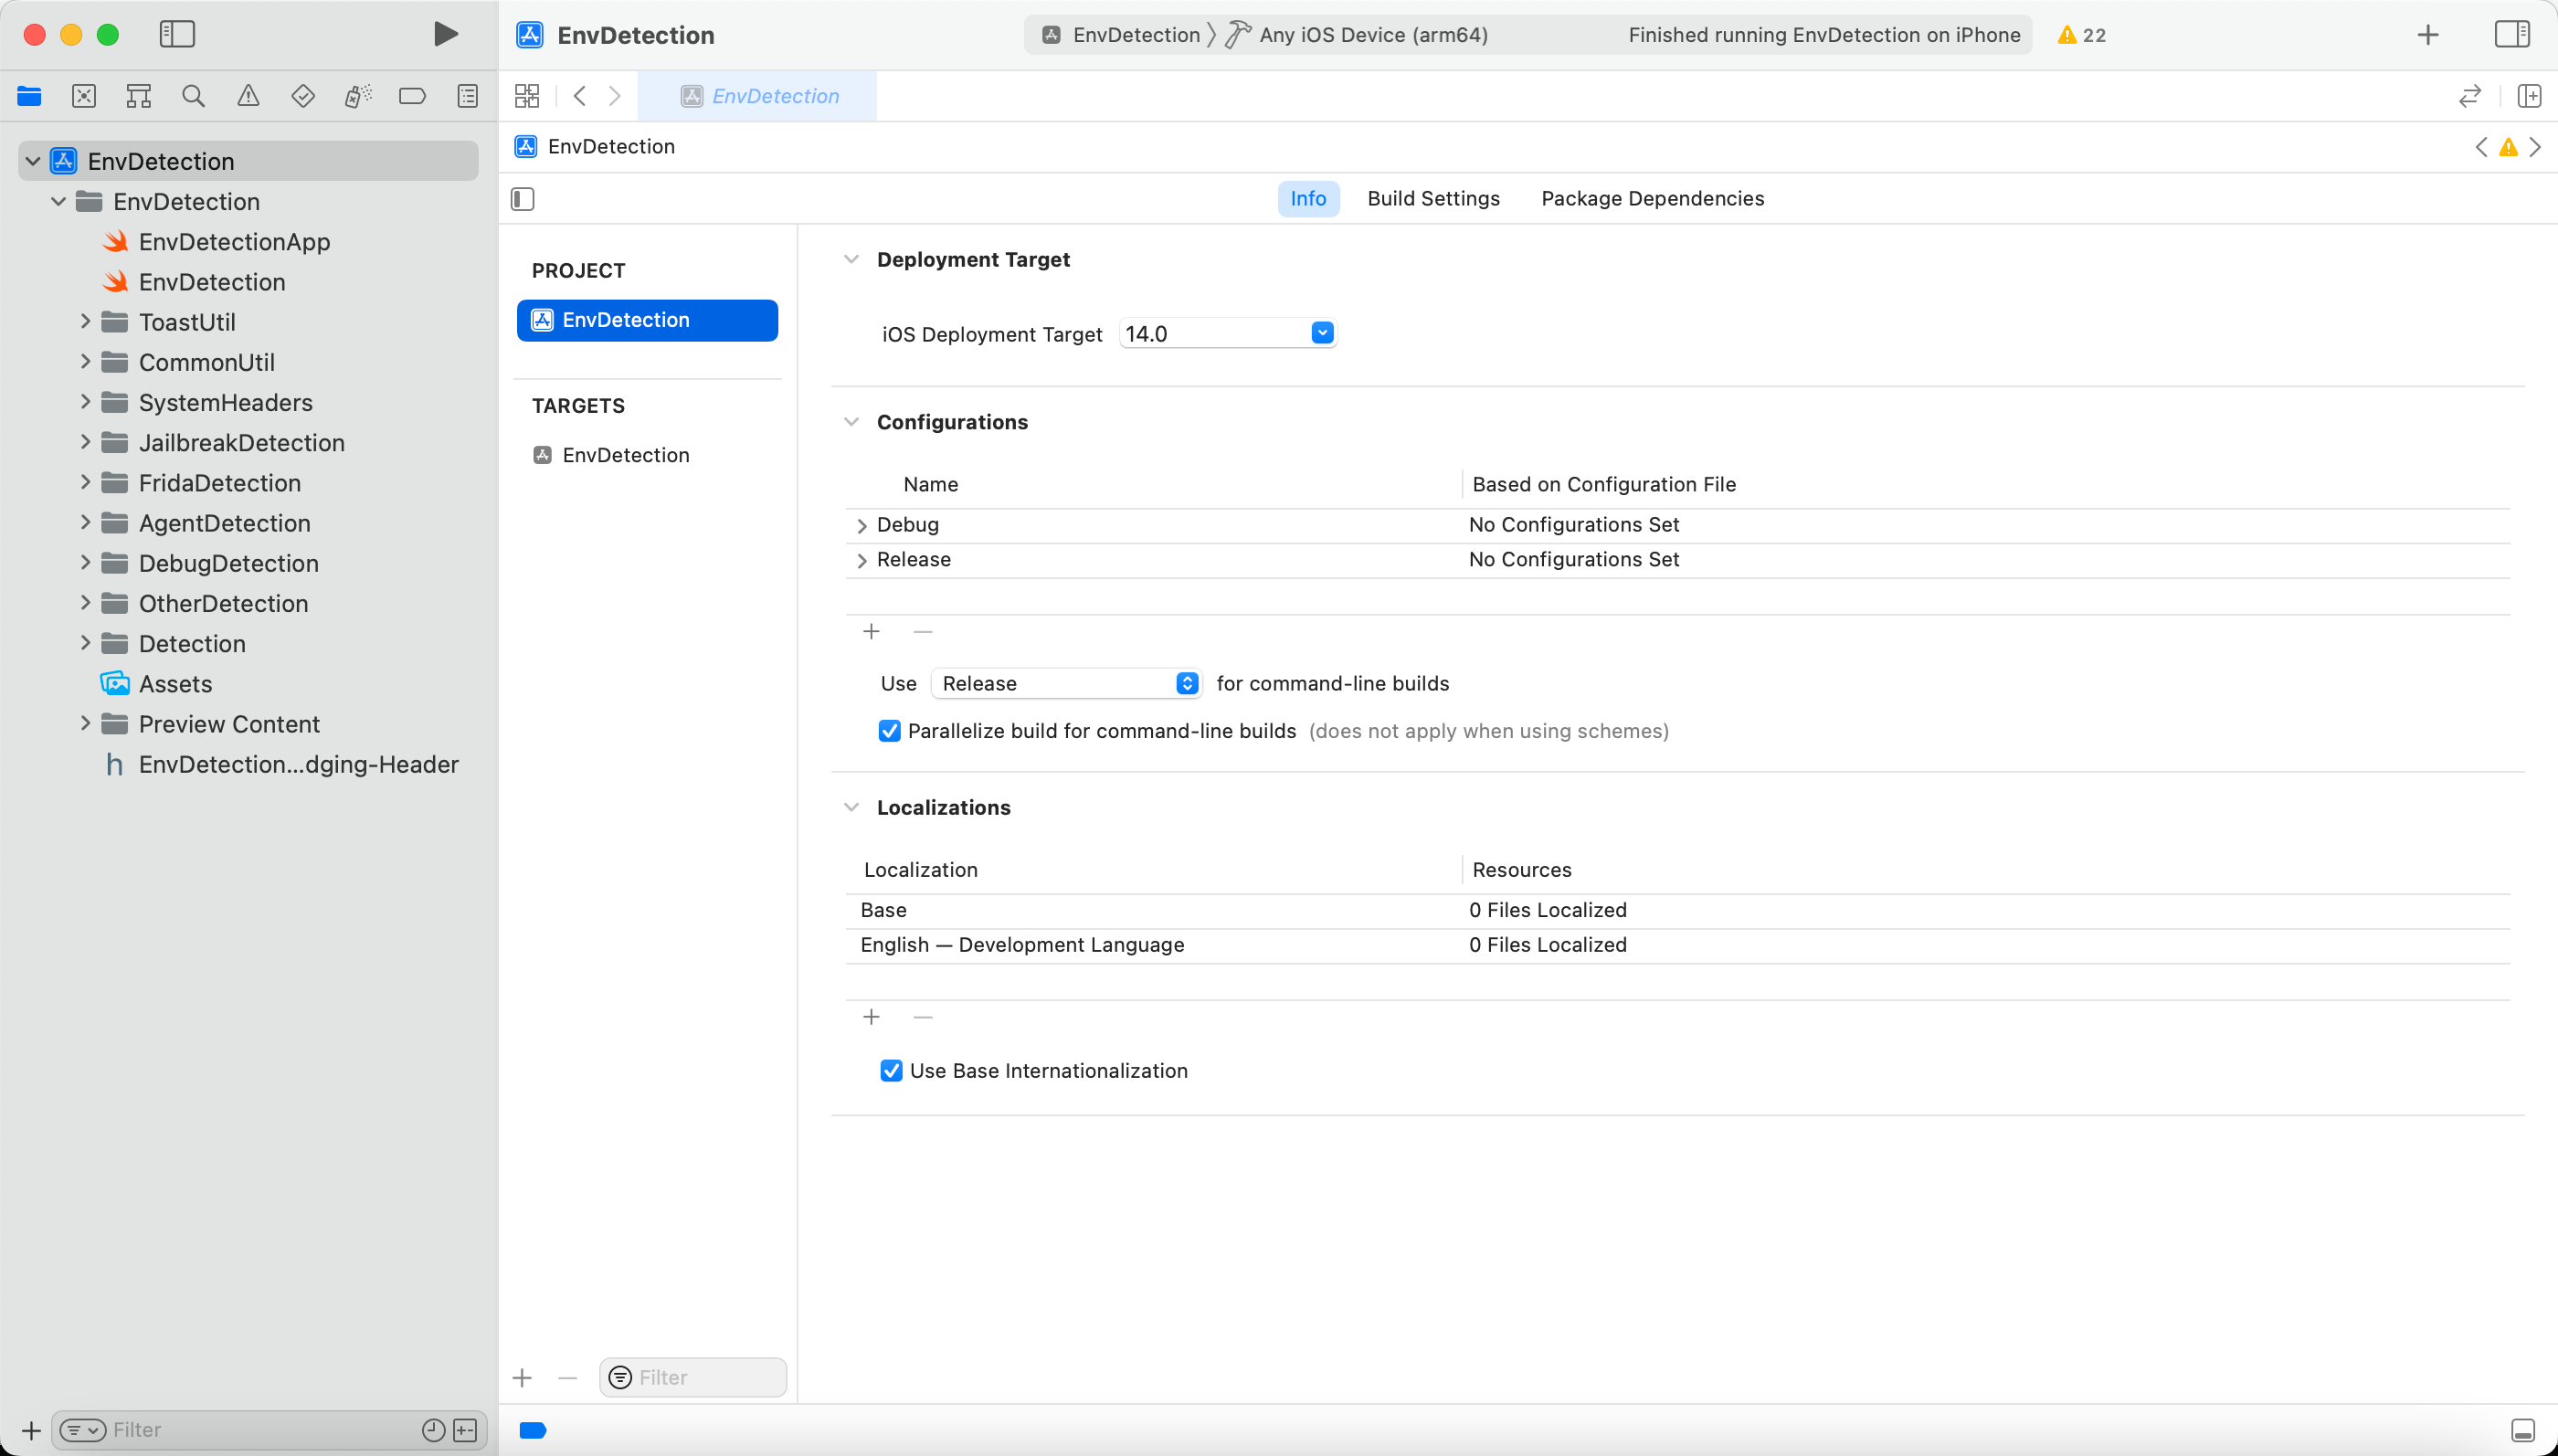This screenshot has width=2558, height=1456.
Task: Disable Use Base Internationalization checkbox
Action: pos(891,1071)
